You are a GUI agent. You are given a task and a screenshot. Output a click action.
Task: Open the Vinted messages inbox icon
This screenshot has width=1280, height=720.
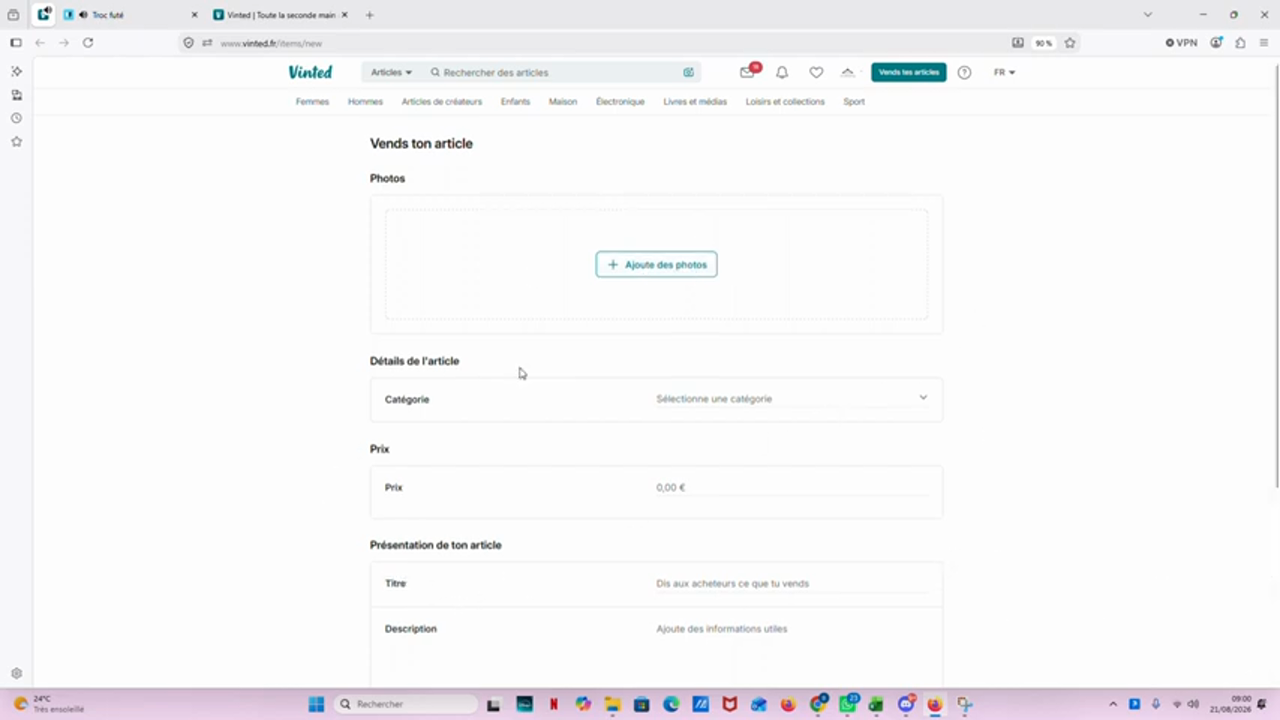pos(747,72)
